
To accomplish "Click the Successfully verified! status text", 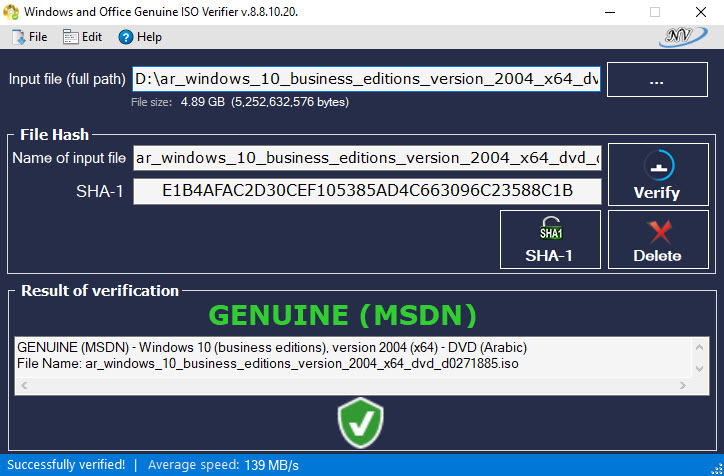I will (66, 465).
